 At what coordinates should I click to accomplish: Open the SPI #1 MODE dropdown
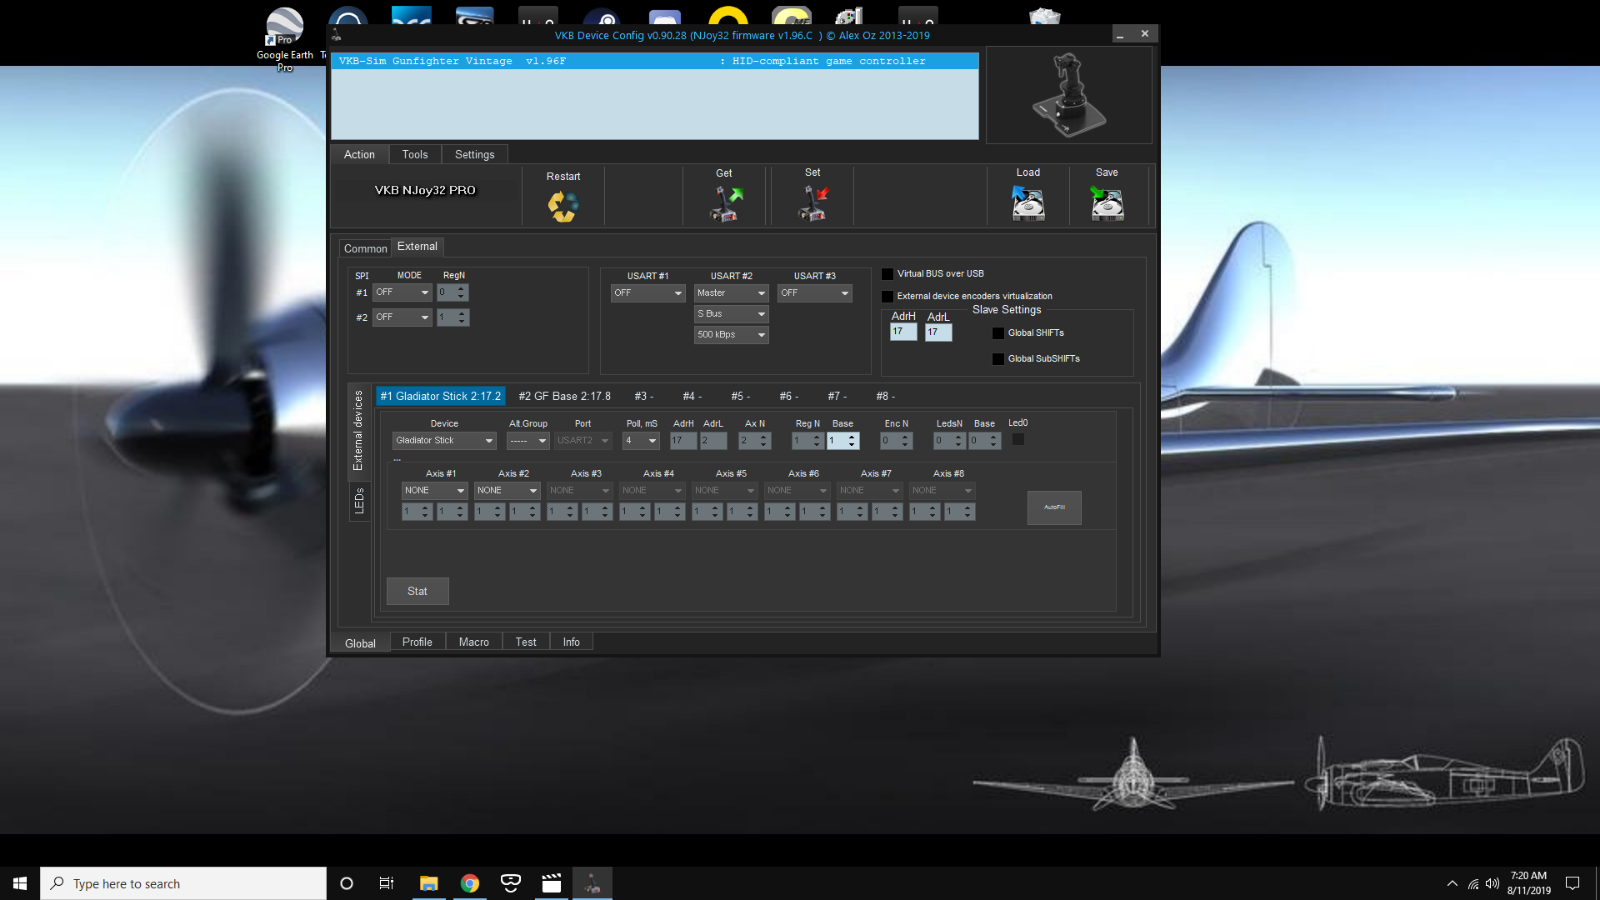(402, 293)
